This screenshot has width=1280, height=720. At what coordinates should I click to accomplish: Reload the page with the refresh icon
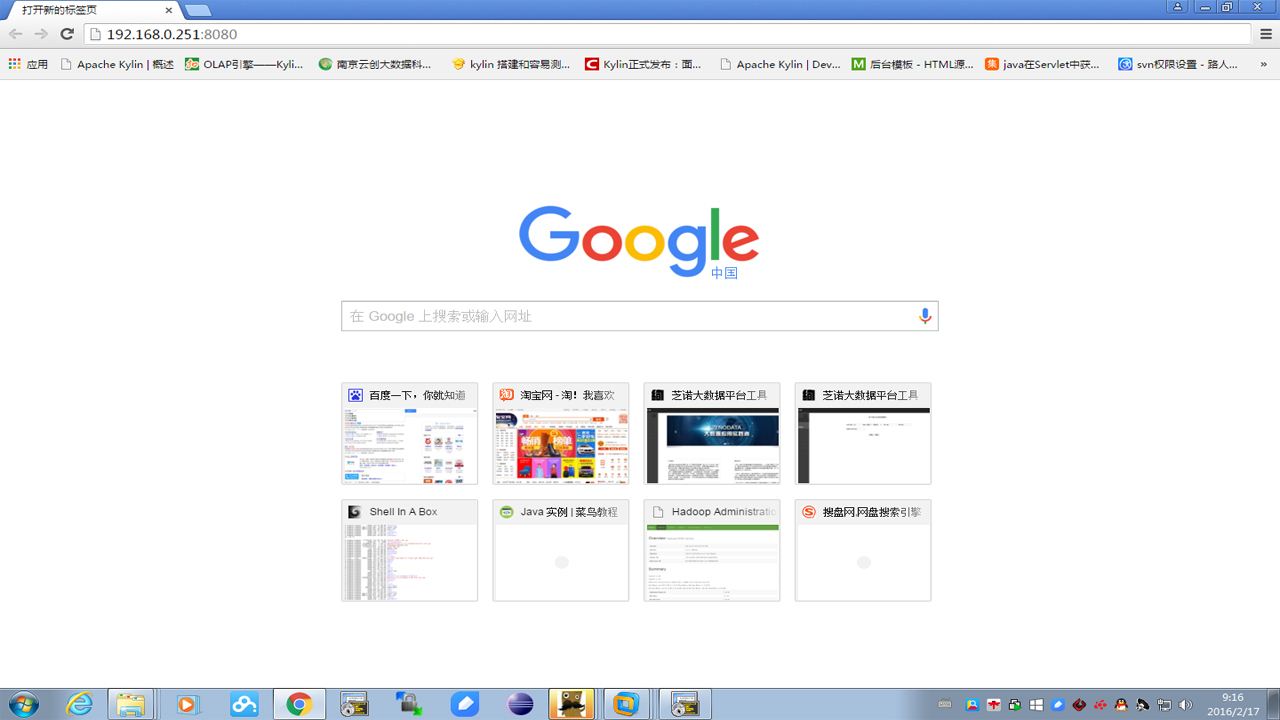coord(67,34)
